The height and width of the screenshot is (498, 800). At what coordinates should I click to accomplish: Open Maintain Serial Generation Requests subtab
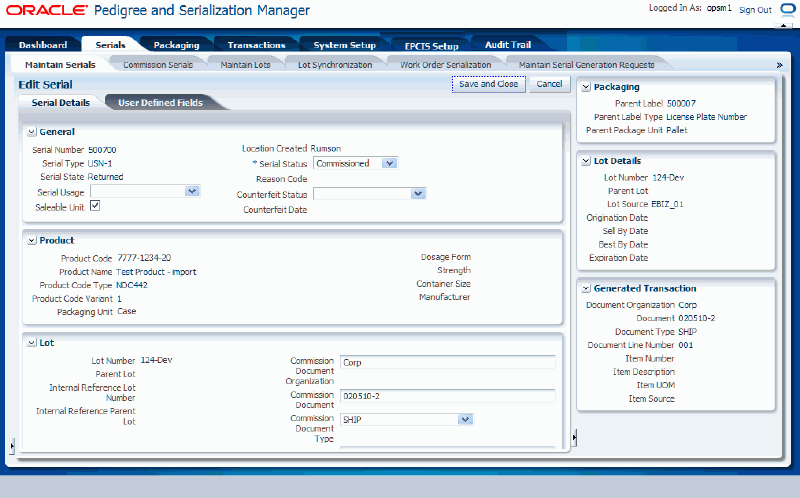point(586,65)
